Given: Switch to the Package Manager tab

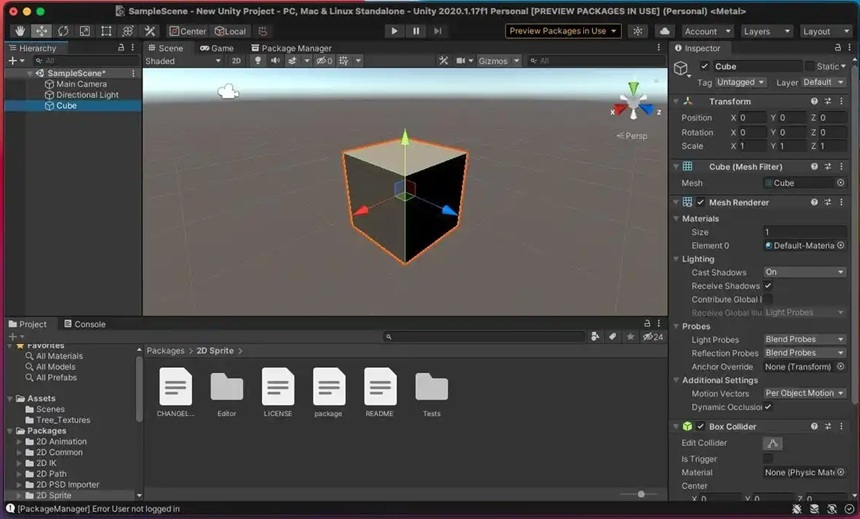Looking at the screenshot, I should point(291,48).
